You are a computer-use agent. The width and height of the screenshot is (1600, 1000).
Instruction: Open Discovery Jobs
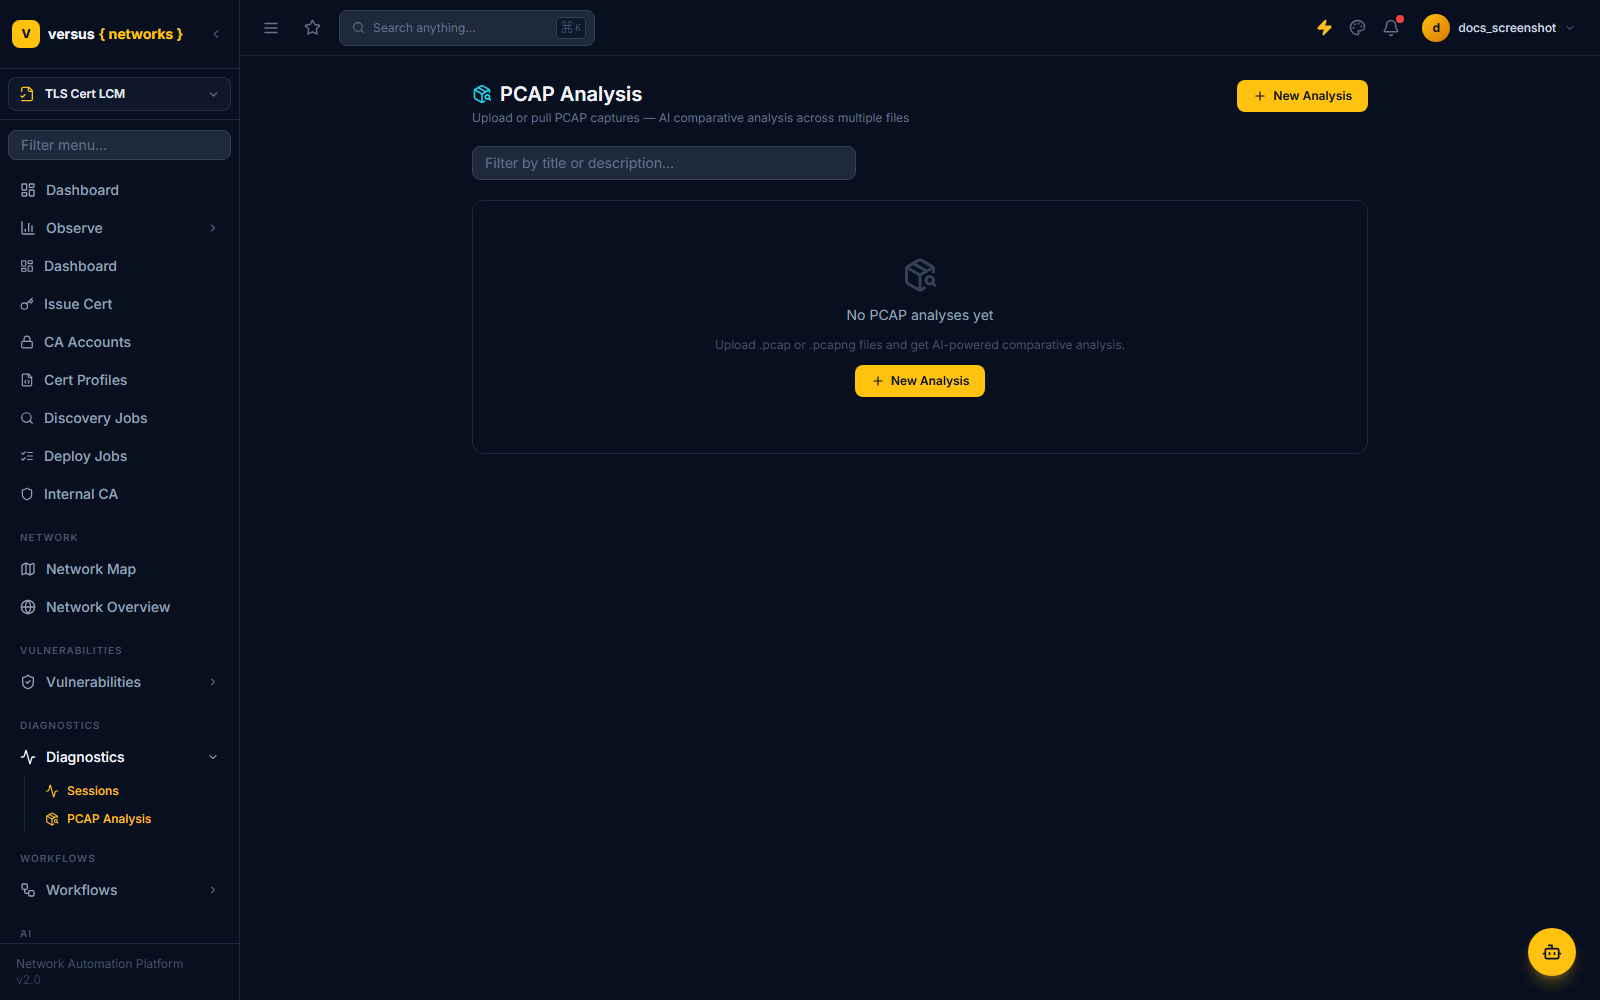pyautogui.click(x=119, y=418)
